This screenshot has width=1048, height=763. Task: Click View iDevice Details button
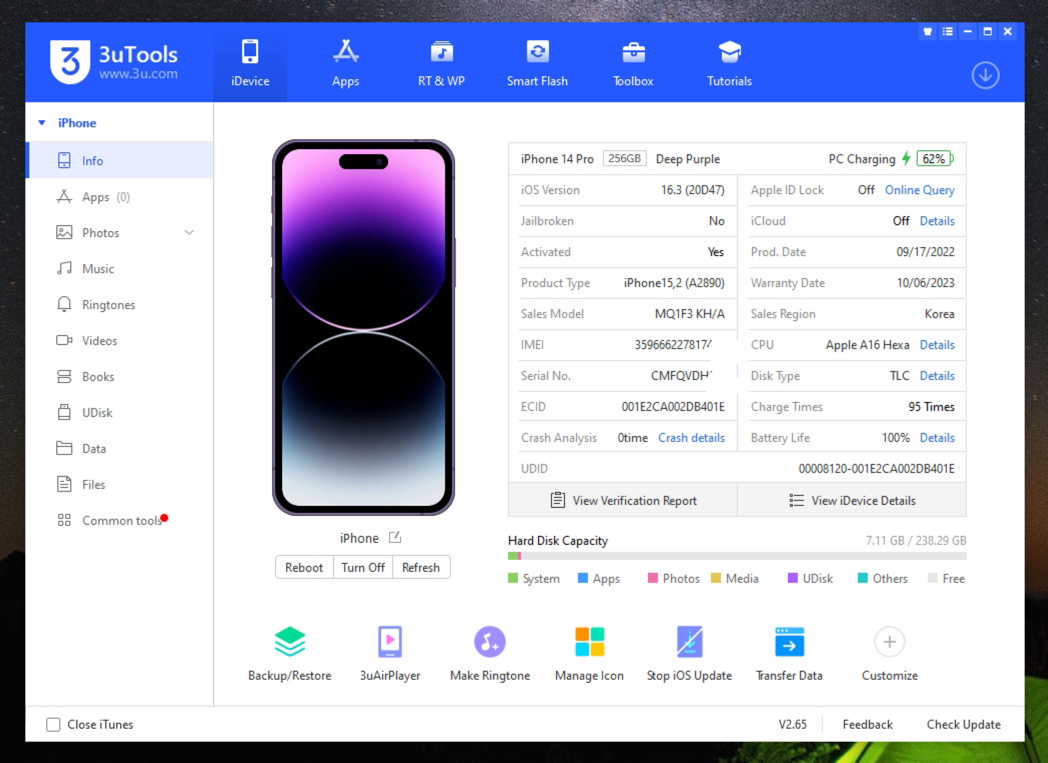(852, 500)
